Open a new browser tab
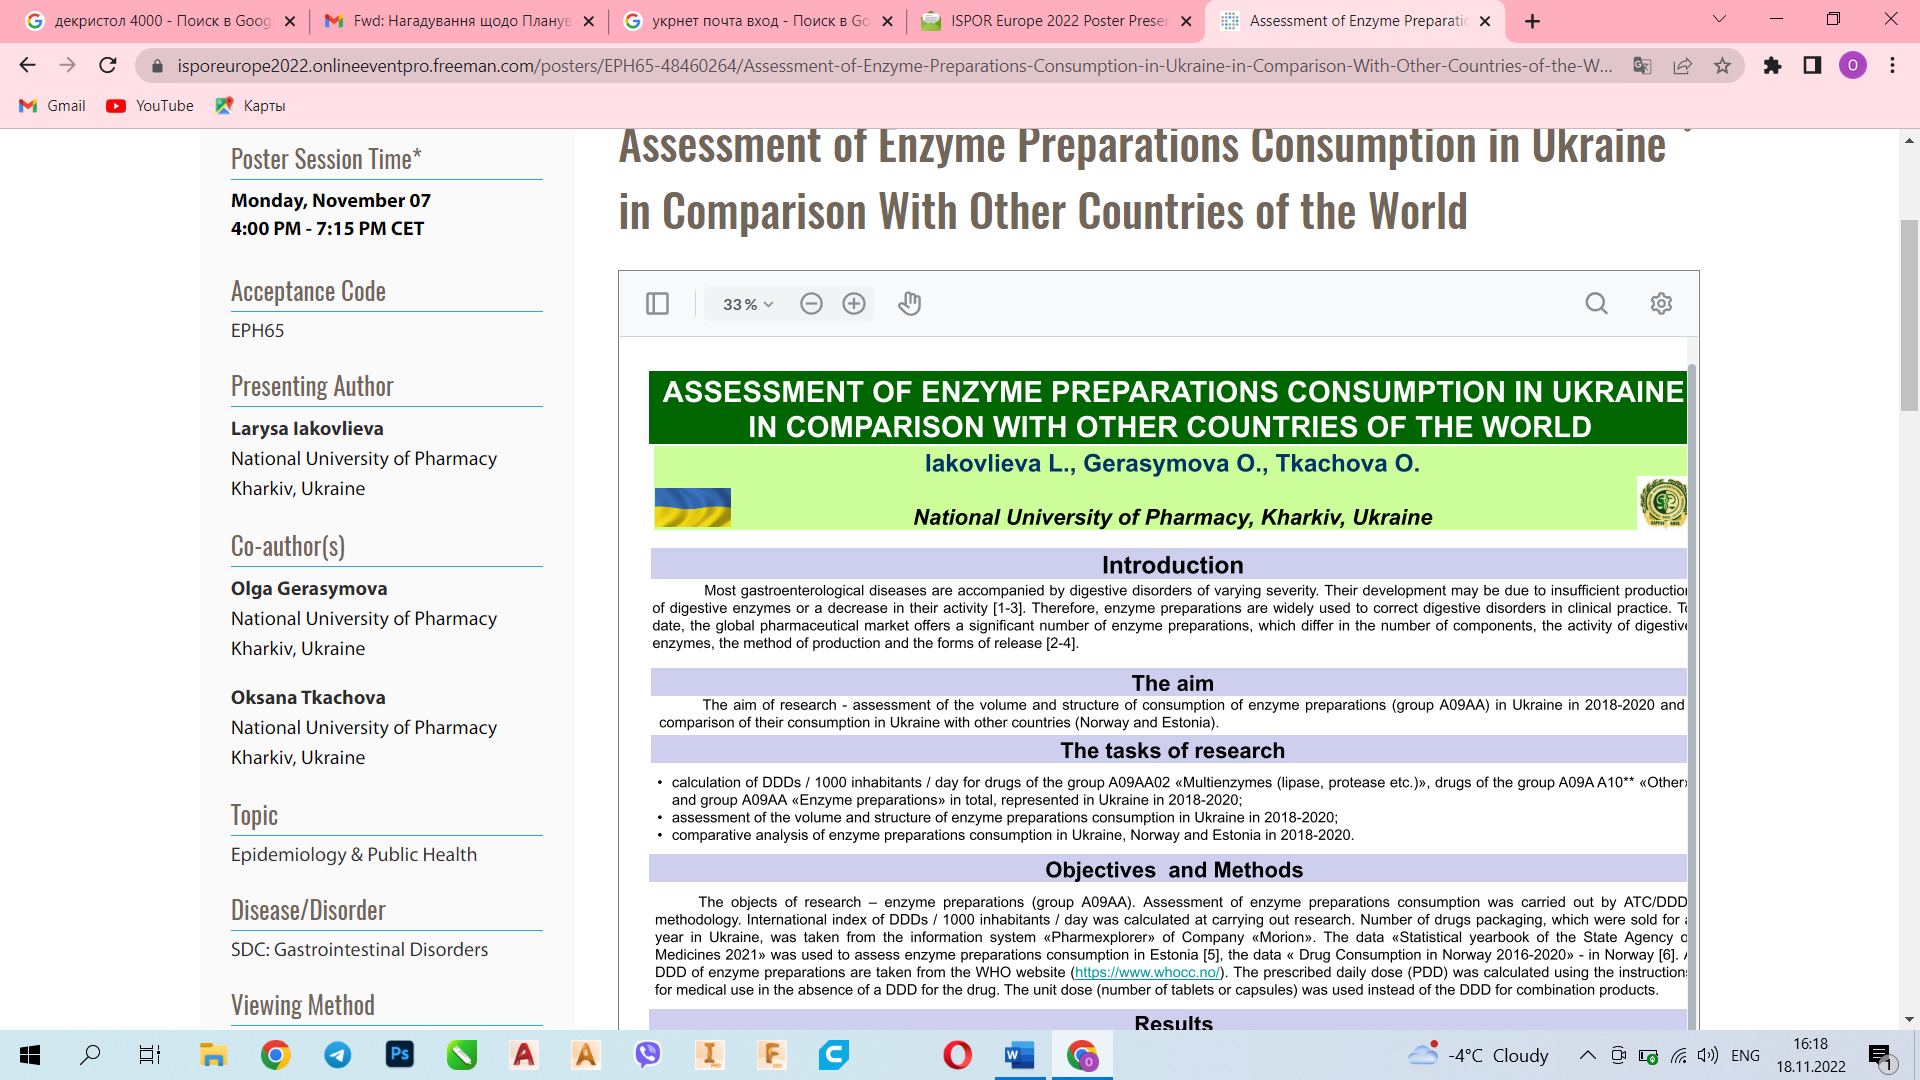This screenshot has width=1920, height=1080. click(x=1533, y=21)
